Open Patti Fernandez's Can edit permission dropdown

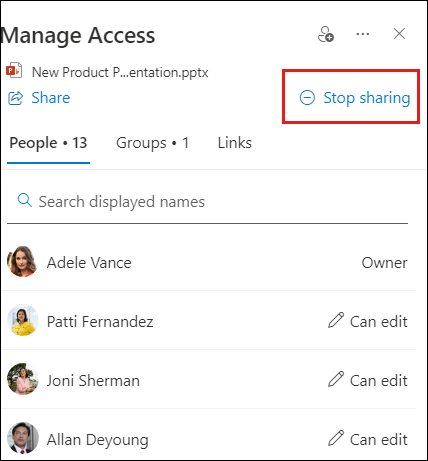[368, 321]
